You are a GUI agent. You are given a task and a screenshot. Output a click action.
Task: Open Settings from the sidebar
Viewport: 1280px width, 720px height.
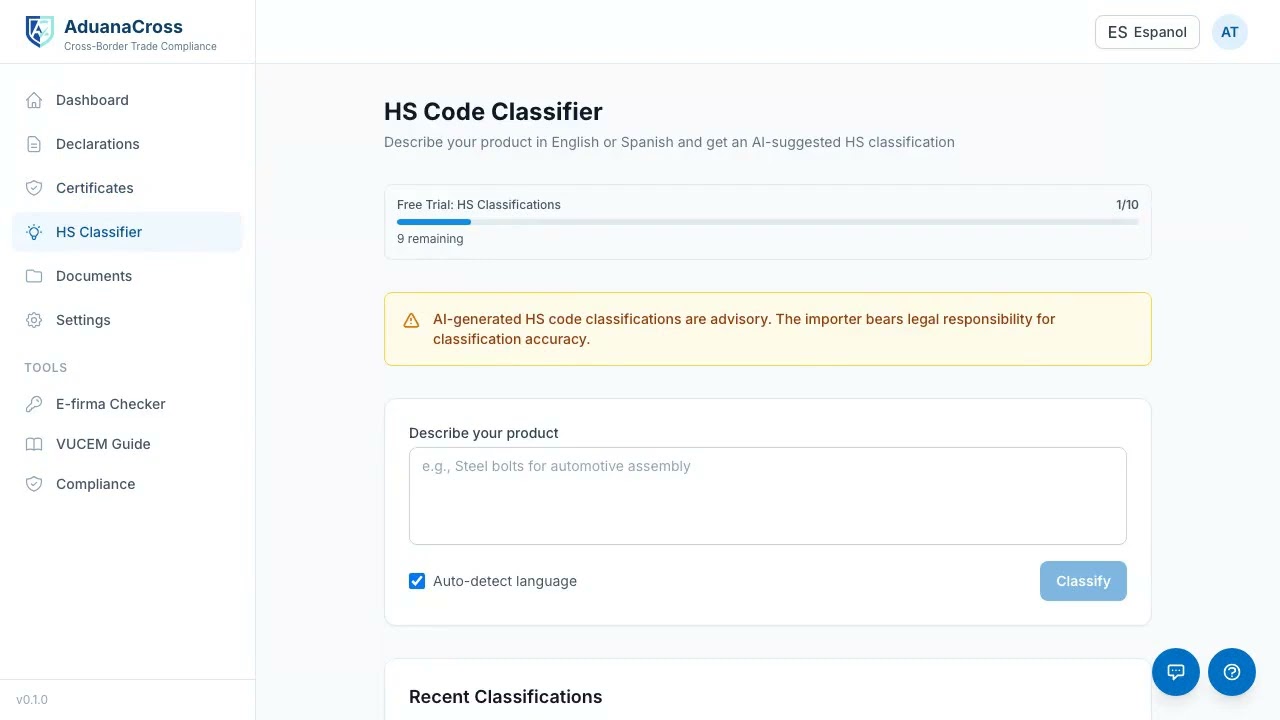[x=127, y=320]
